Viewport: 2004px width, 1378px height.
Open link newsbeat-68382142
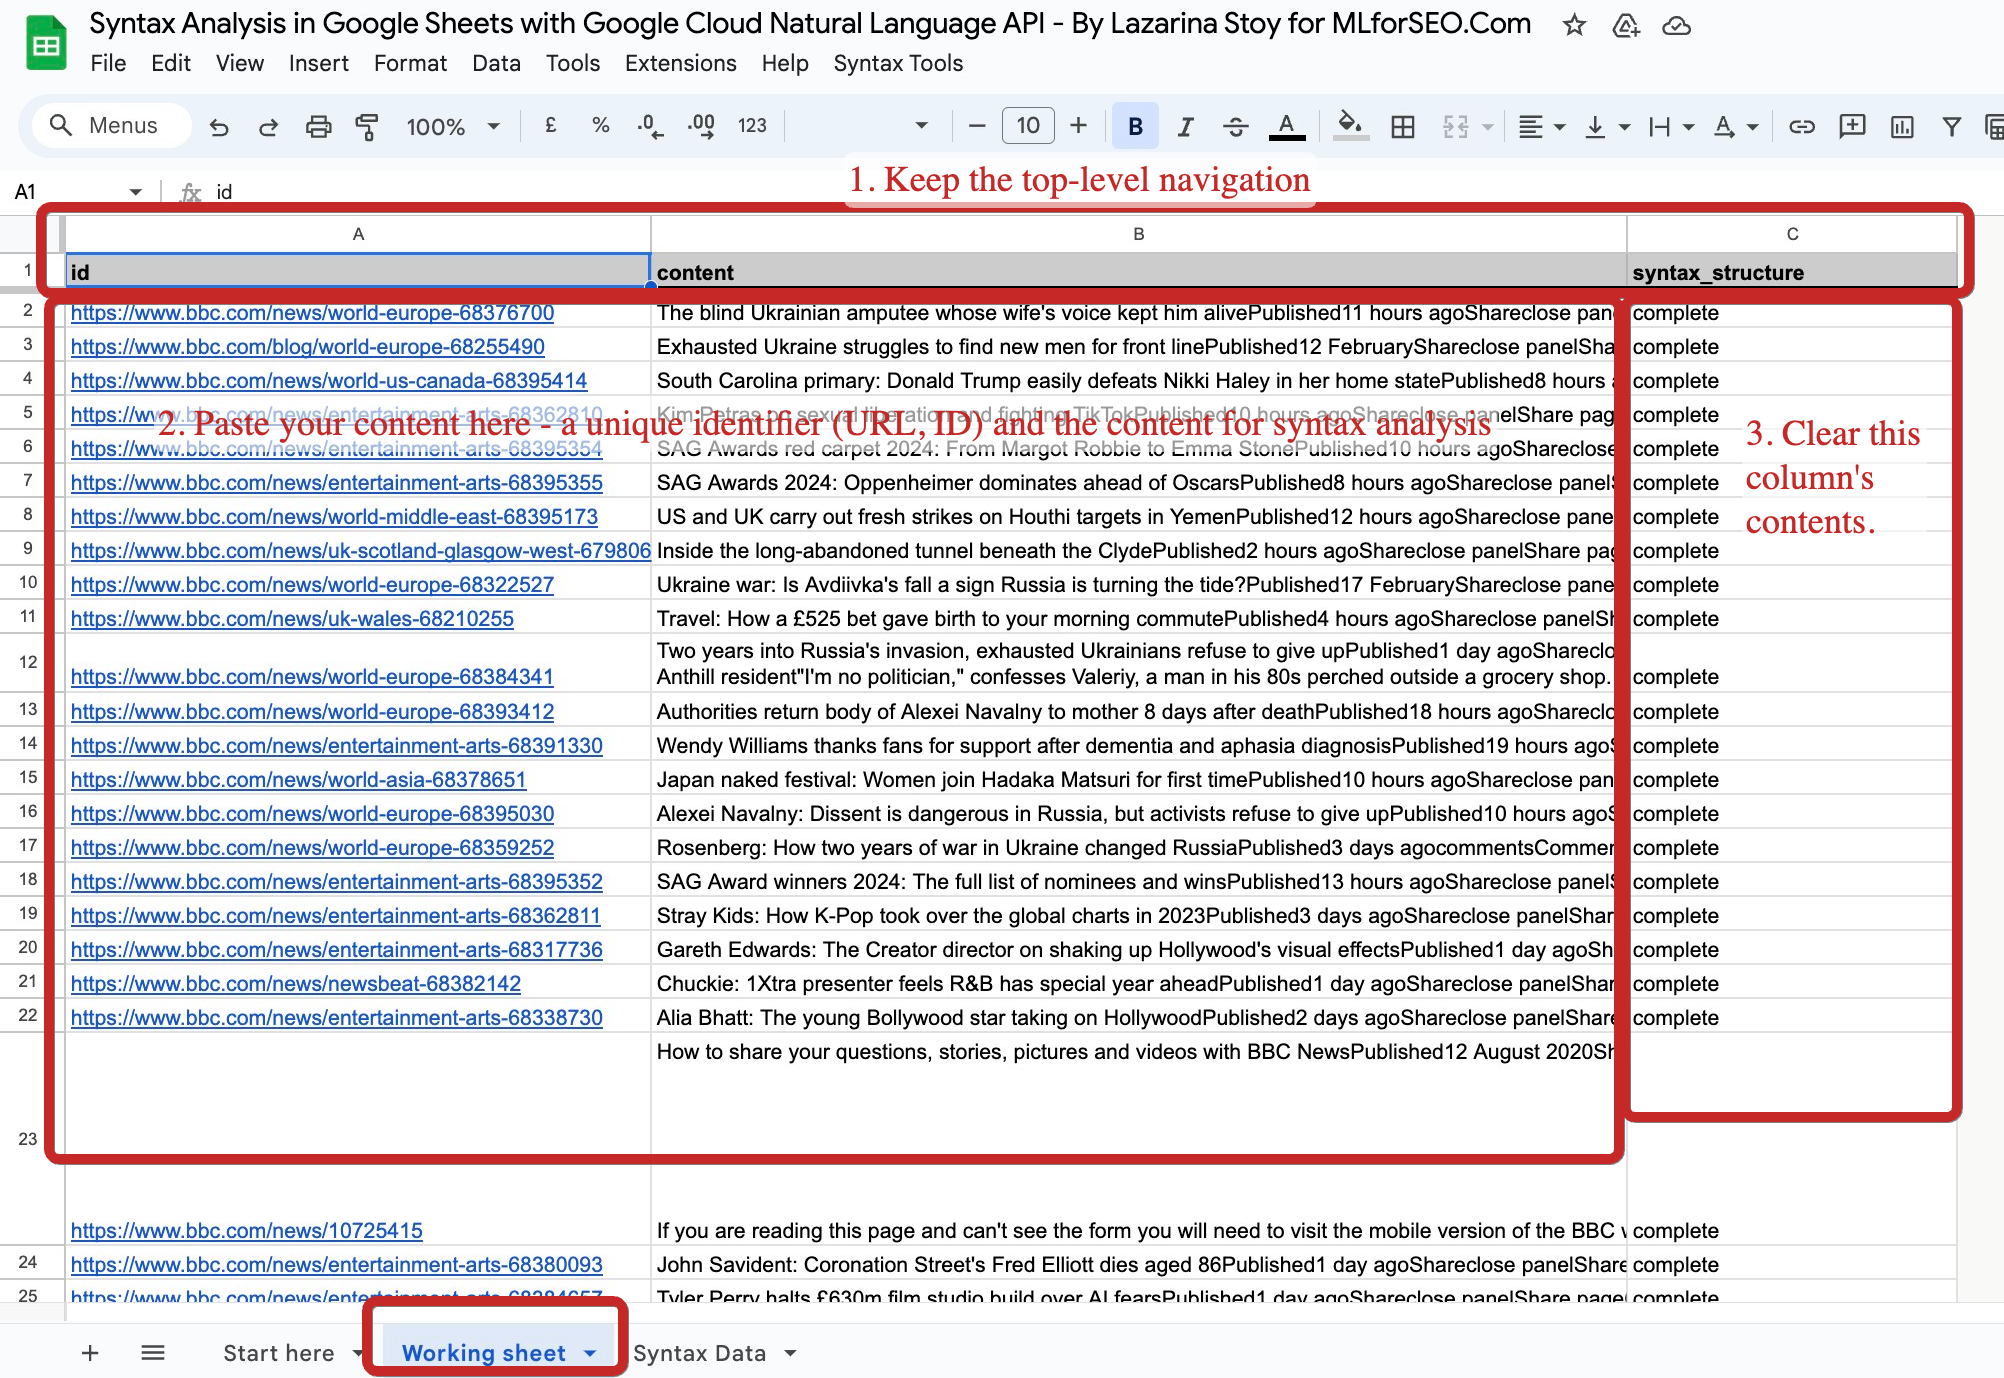coord(296,984)
